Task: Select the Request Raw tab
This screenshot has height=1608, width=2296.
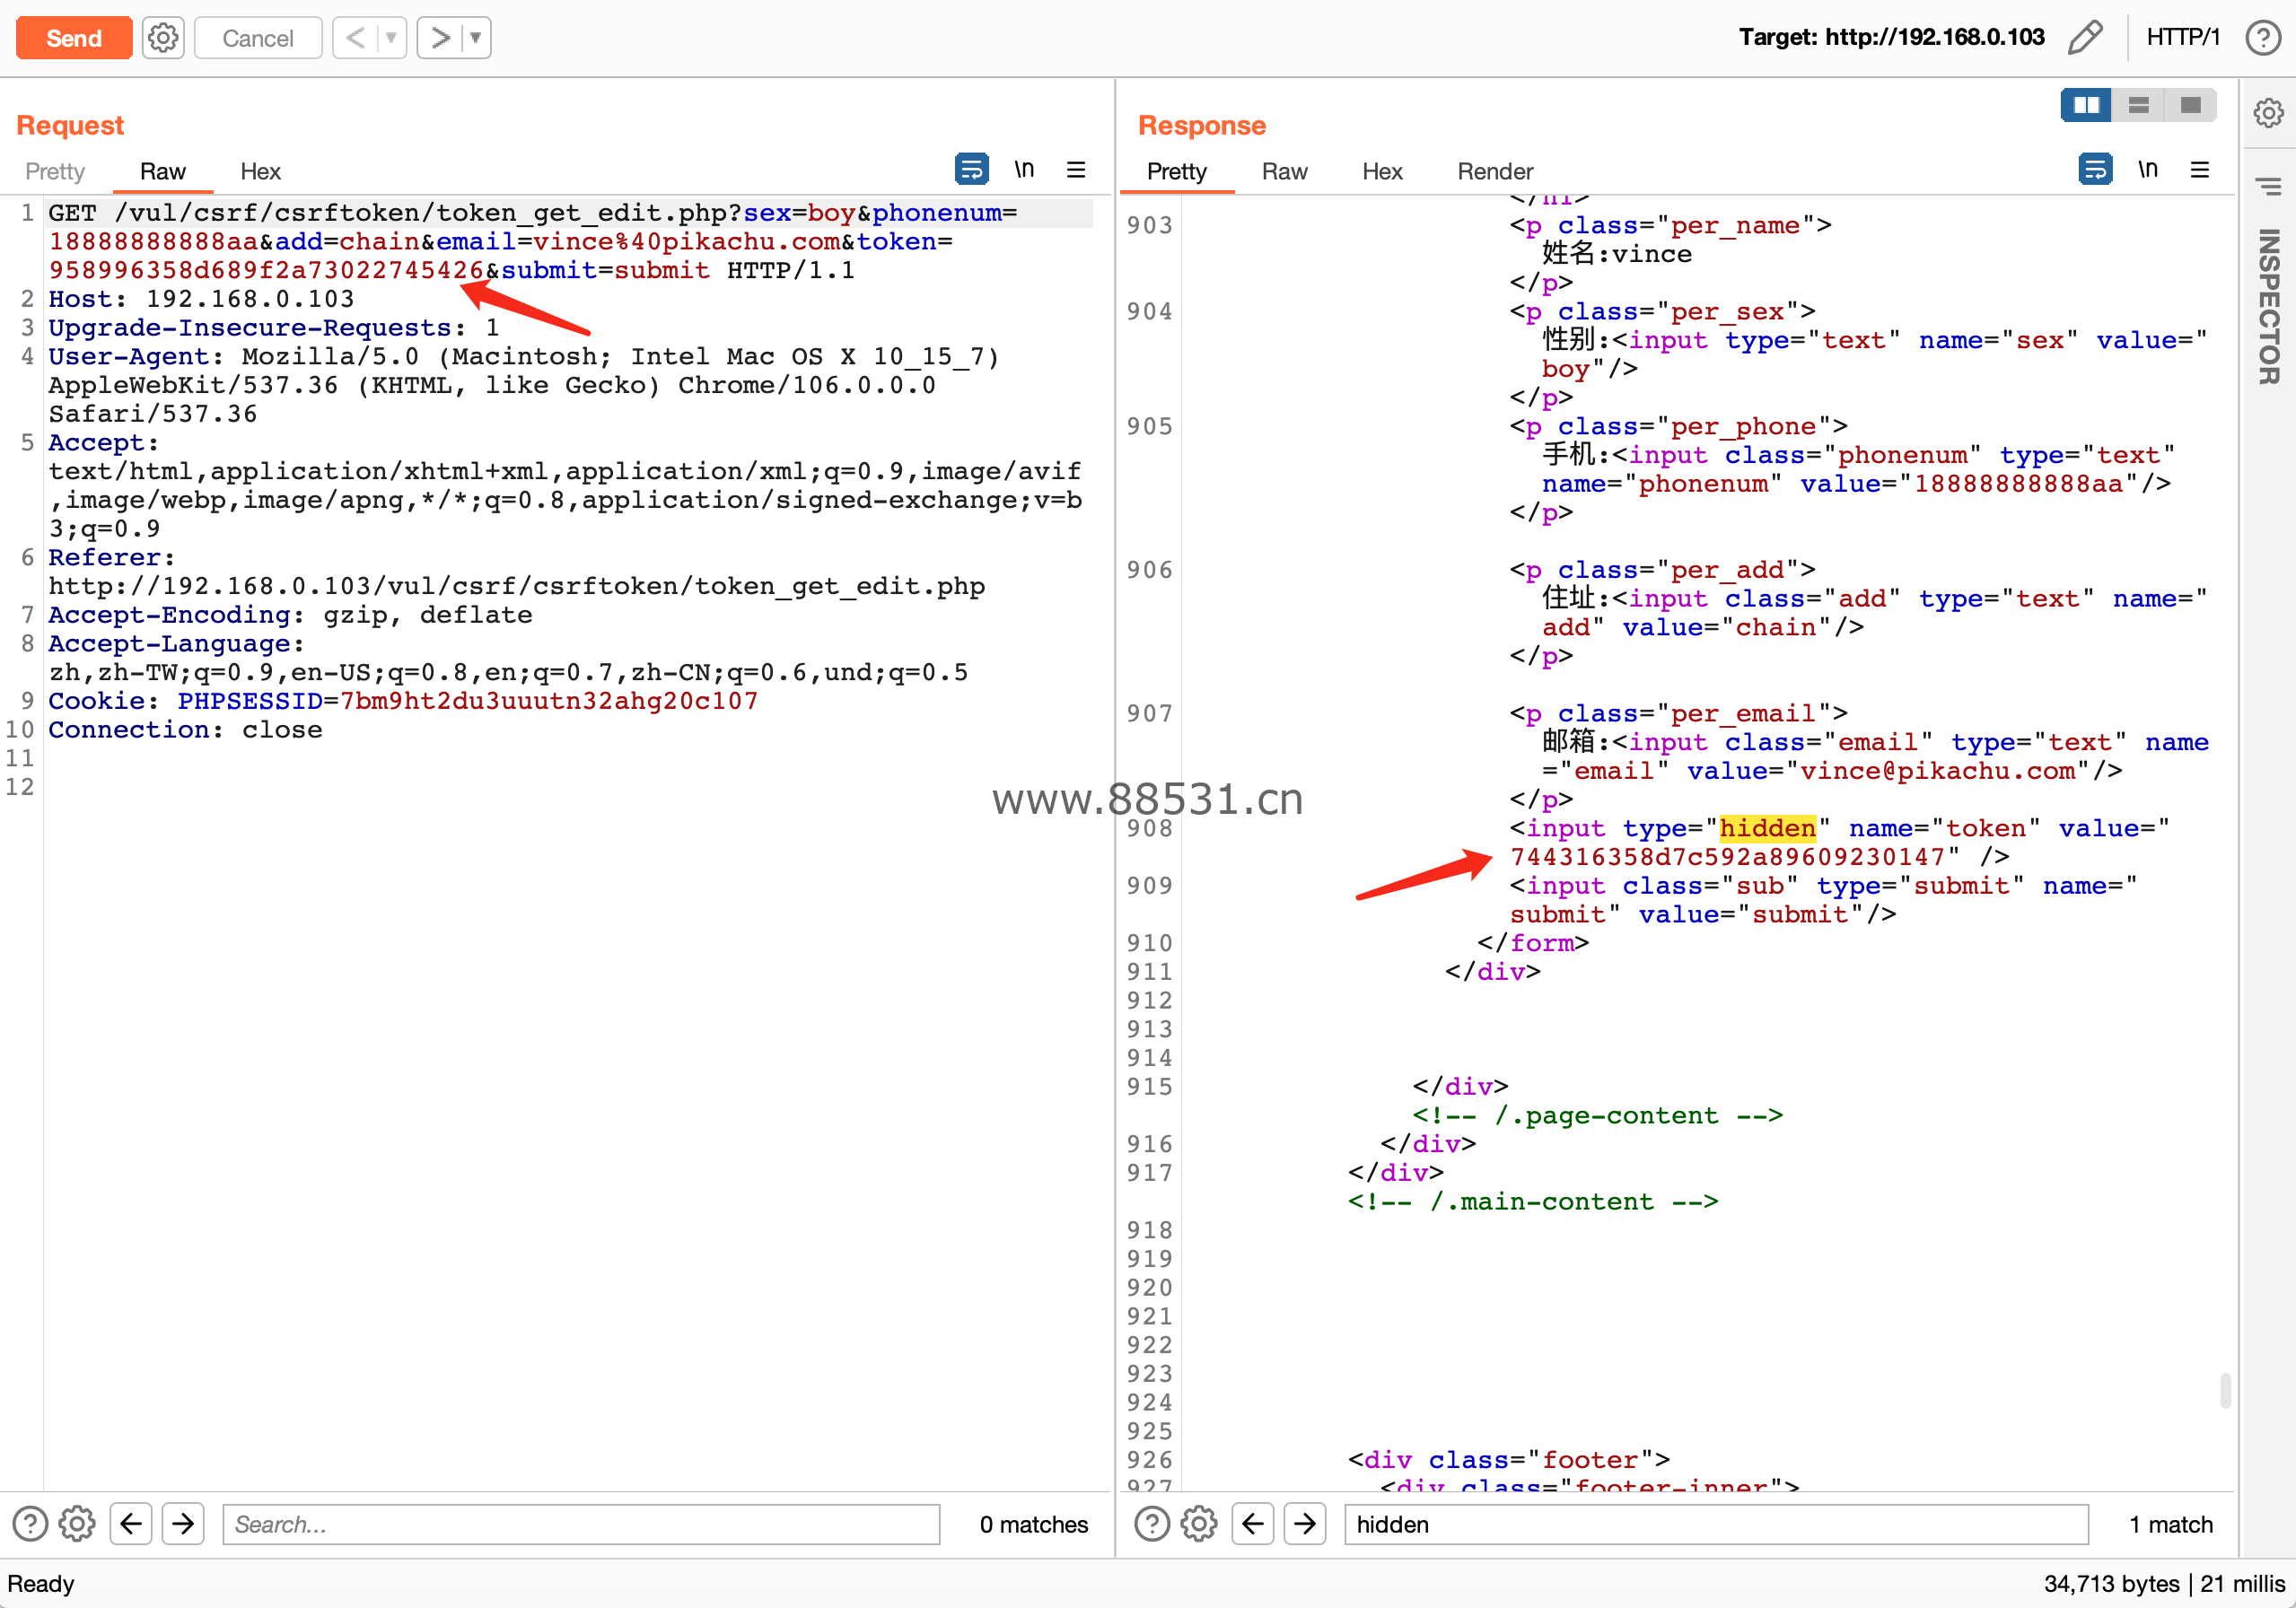Action: [x=163, y=171]
